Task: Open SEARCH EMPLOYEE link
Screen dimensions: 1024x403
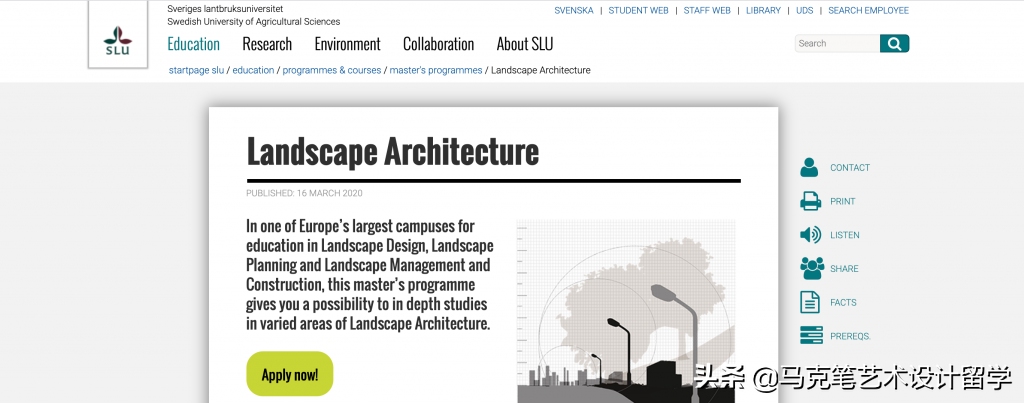Action: (869, 10)
